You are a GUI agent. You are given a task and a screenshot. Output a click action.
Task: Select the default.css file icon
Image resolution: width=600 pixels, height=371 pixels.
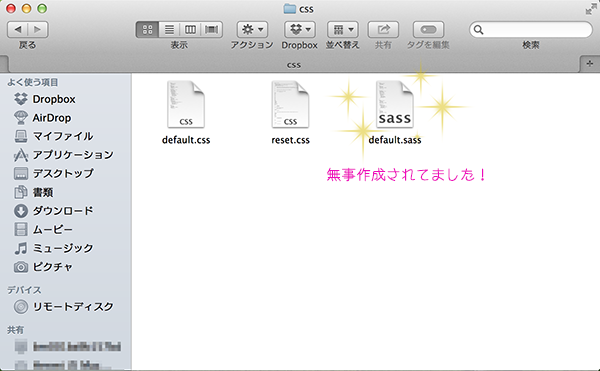coord(186,104)
